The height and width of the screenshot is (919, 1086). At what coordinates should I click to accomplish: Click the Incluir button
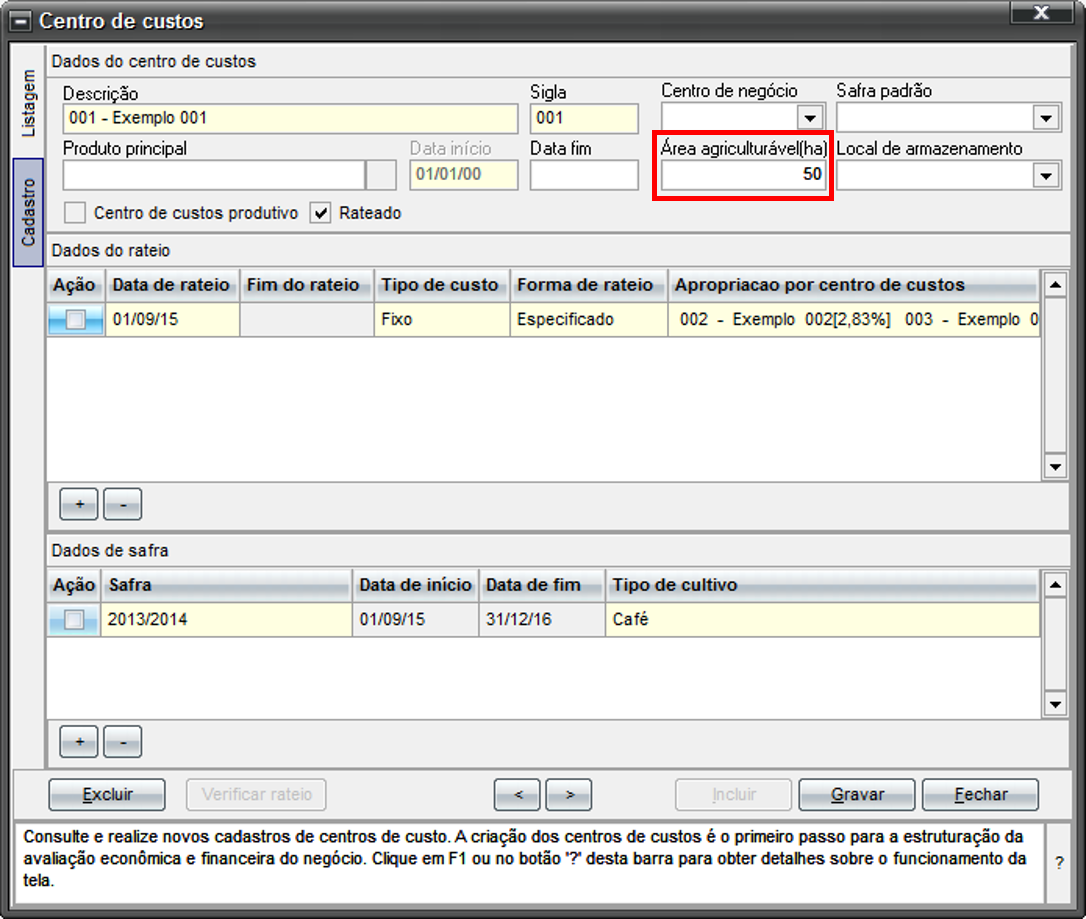pyautogui.click(x=733, y=794)
